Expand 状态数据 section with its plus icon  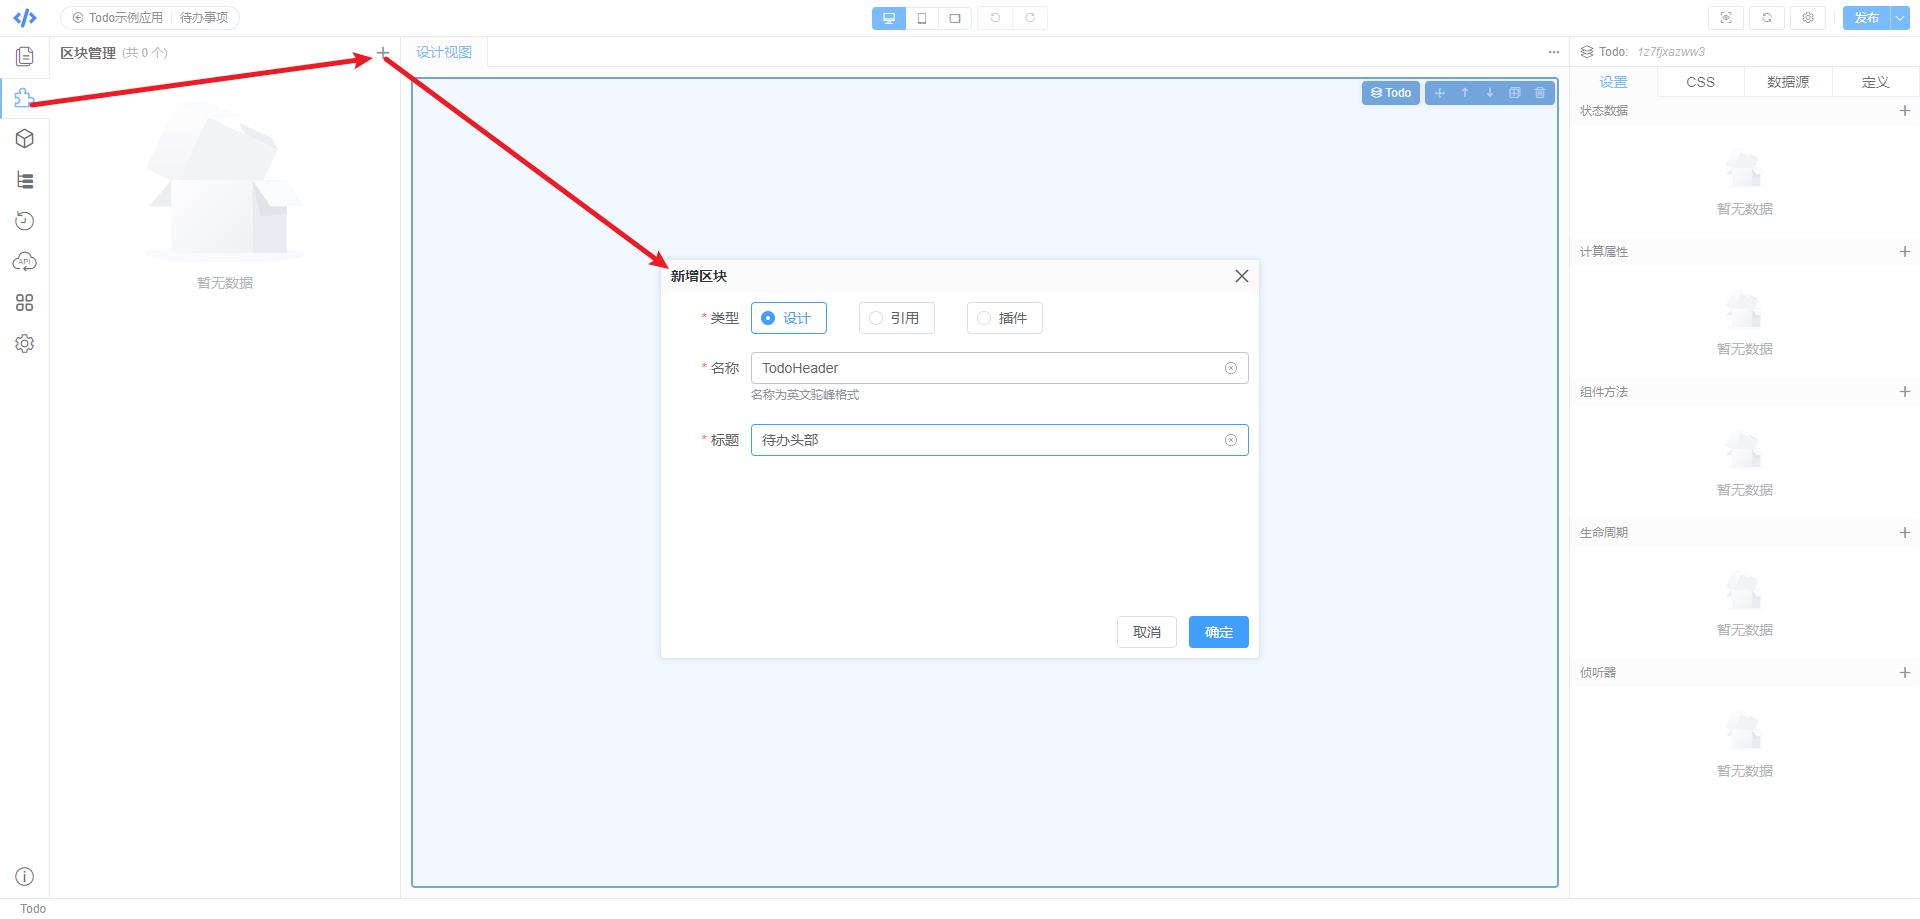pos(1905,111)
